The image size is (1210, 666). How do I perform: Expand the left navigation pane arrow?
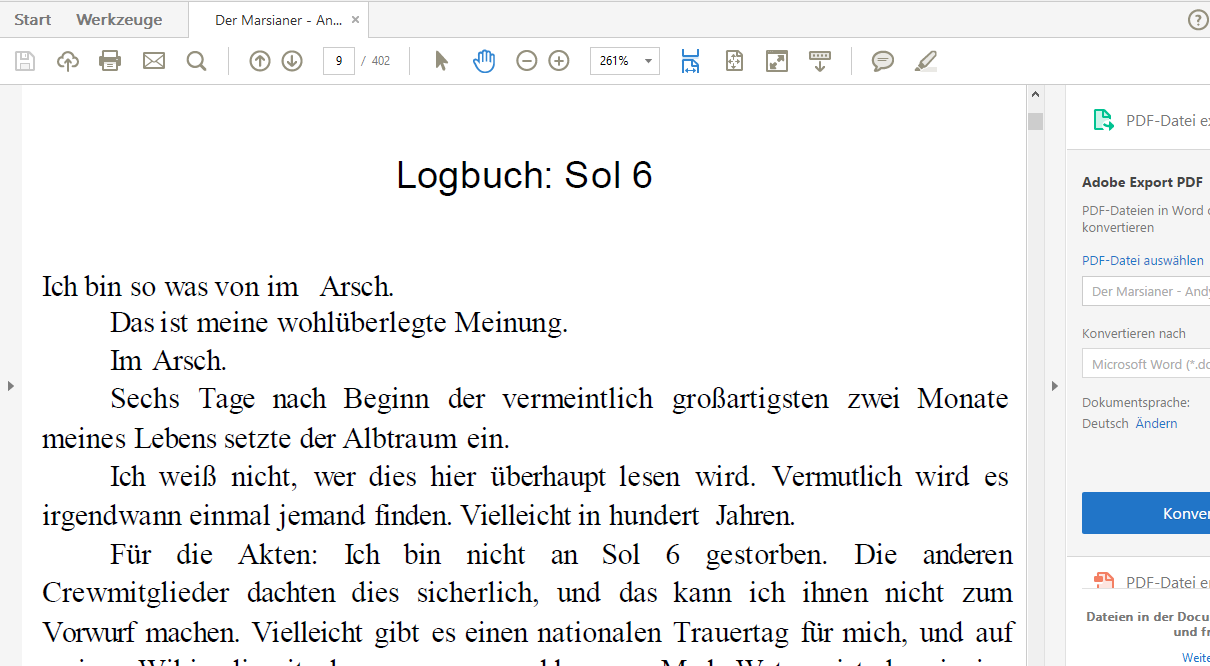coord(10,385)
